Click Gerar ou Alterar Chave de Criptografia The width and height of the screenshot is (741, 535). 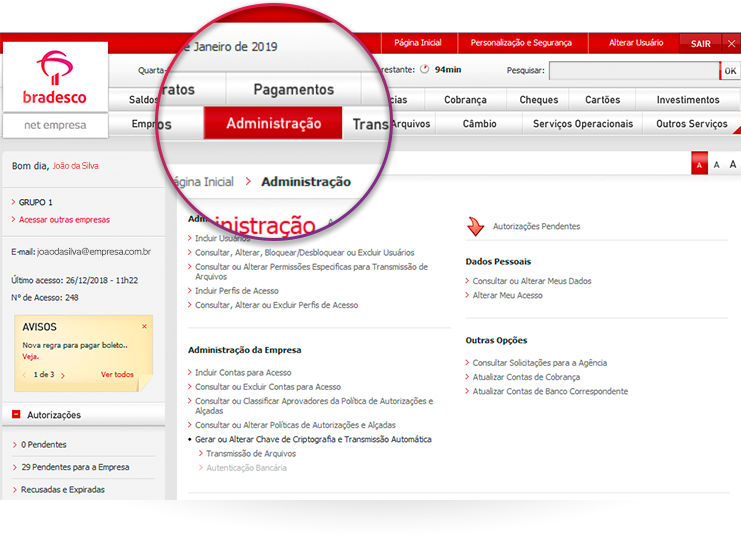click(313, 440)
